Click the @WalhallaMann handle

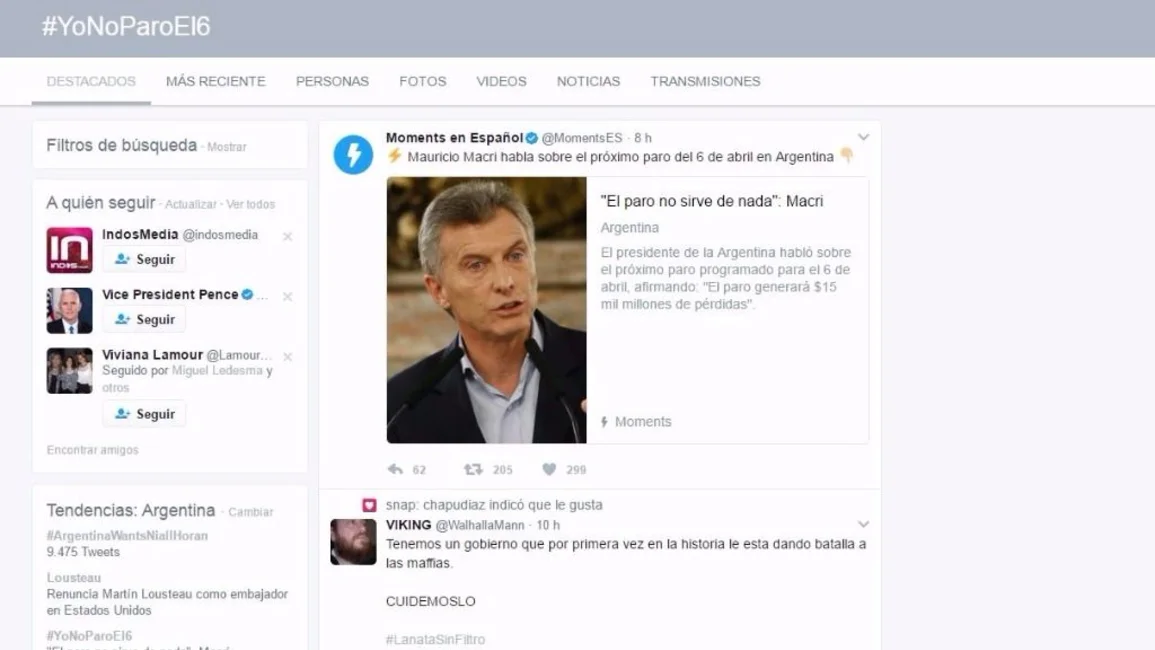(x=480, y=525)
